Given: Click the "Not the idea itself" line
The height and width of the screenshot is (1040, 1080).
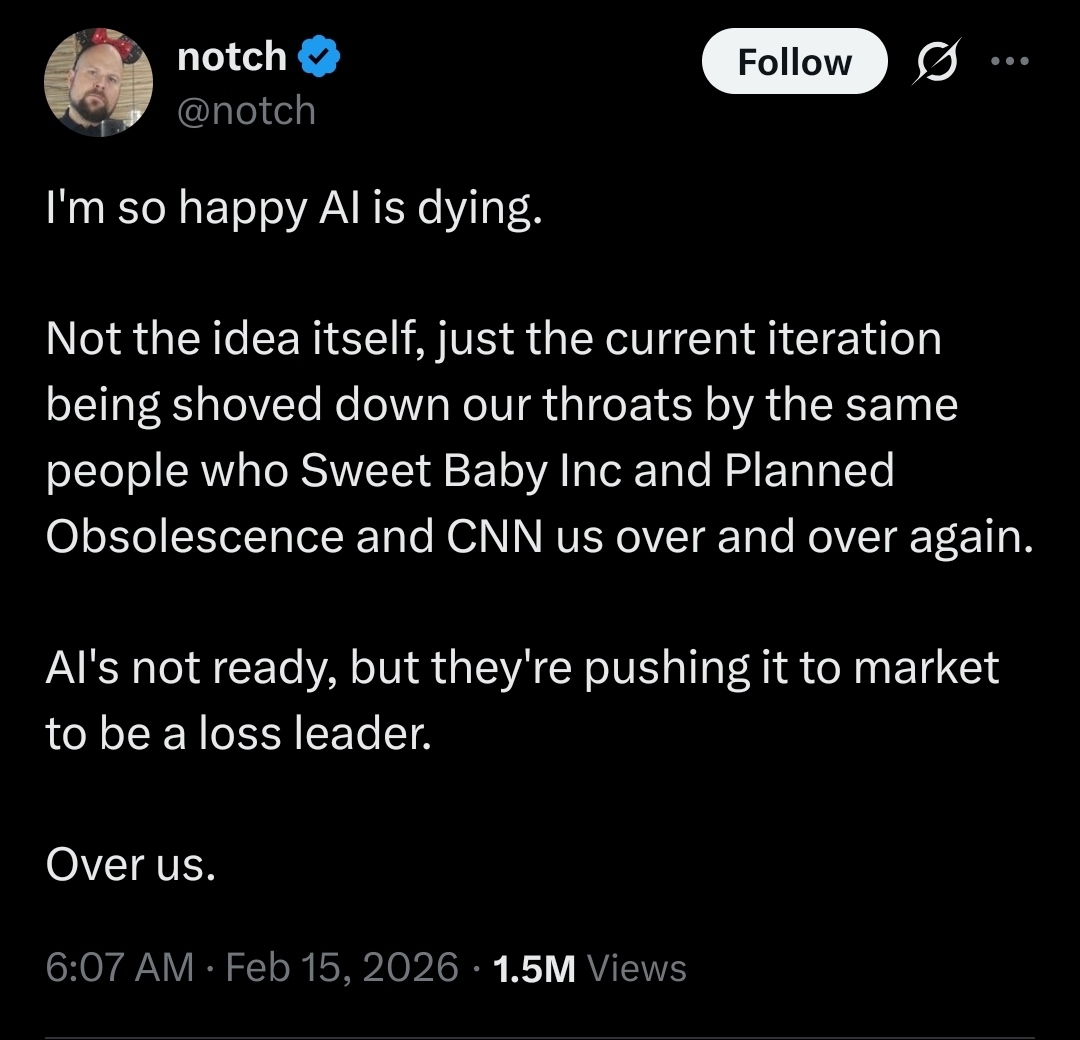Looking at the screenshot, I should tap(226, 339).
